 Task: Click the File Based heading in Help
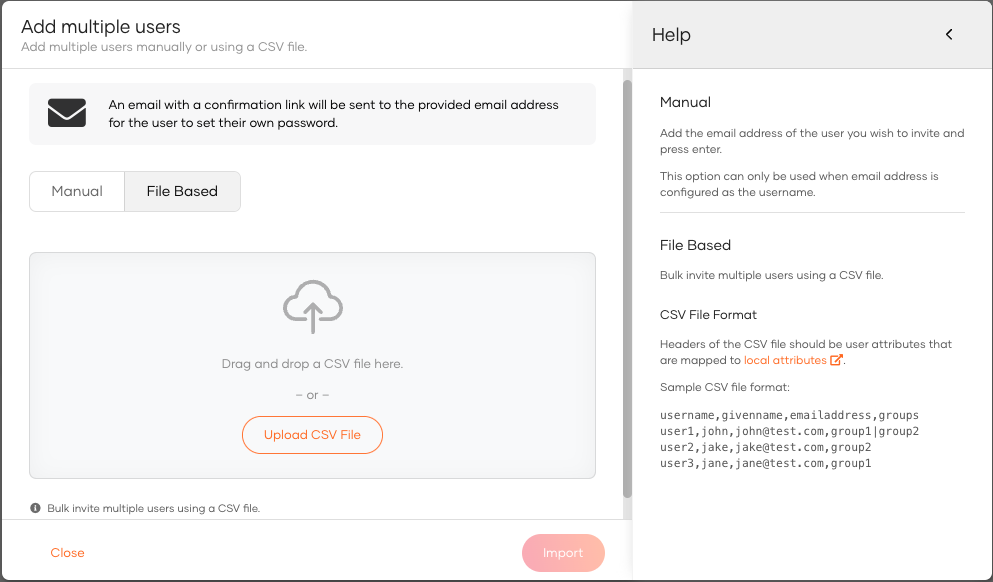point(695,245)
